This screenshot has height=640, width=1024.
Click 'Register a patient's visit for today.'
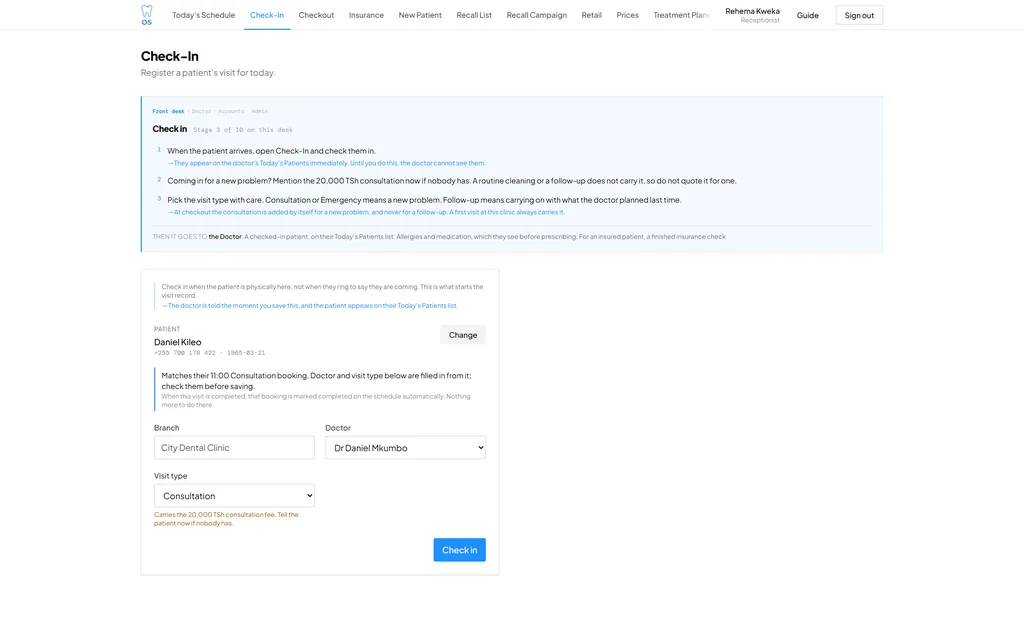coord(208,72)
